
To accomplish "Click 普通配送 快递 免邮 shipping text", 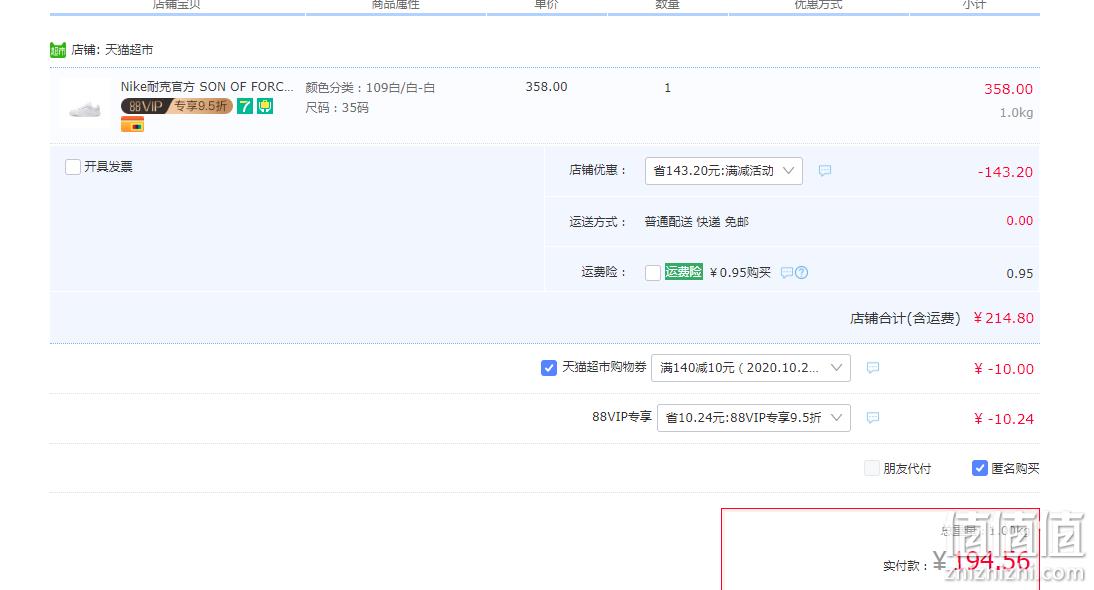I will (x=696, y=222).
